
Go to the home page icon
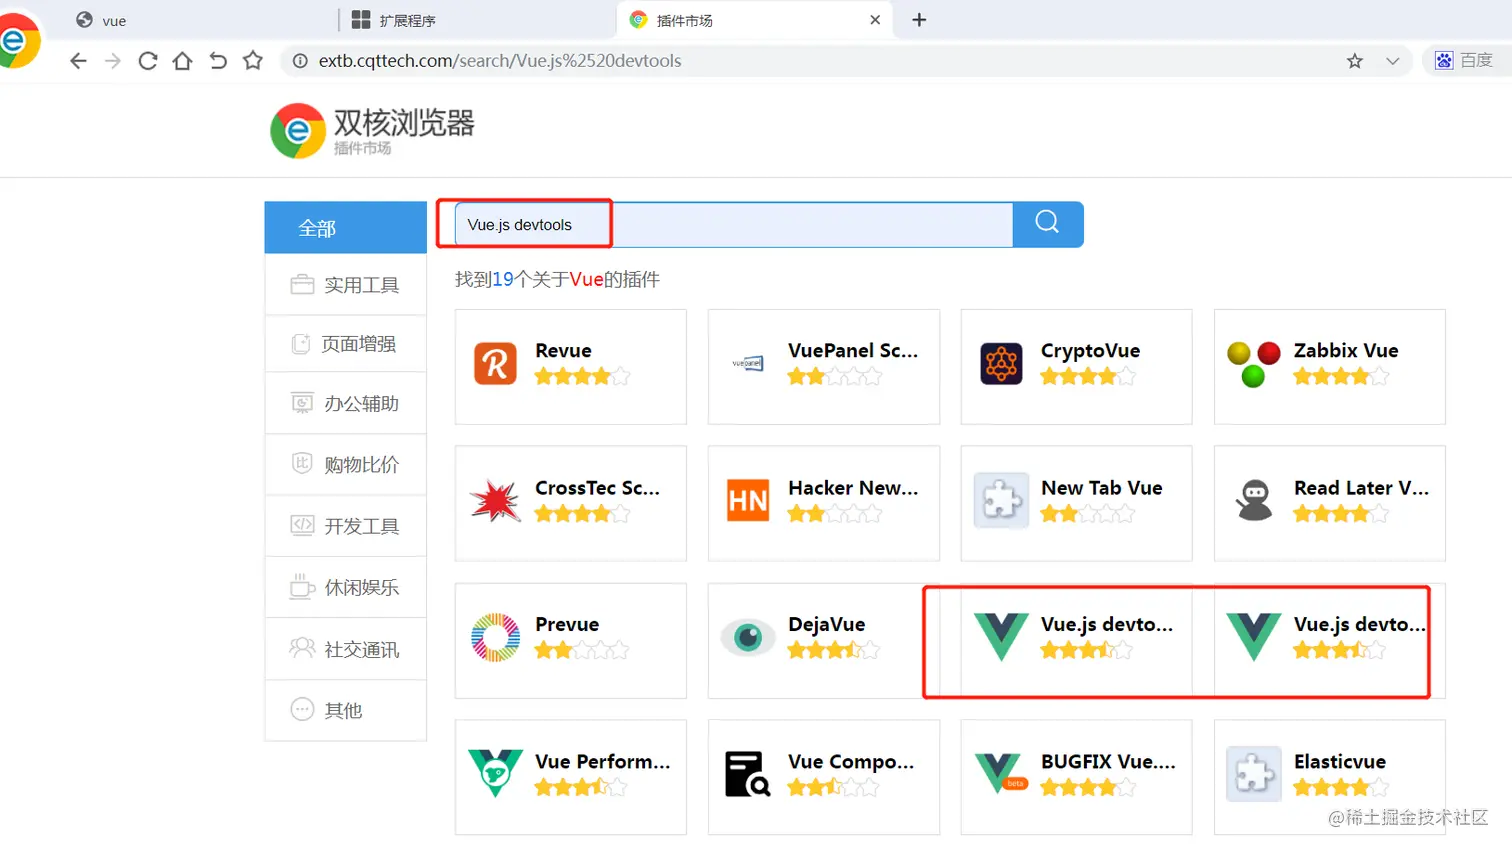182,61
